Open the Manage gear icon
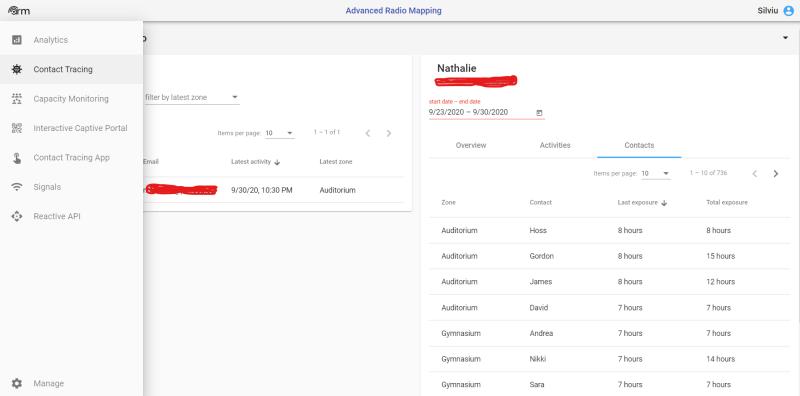This screenshot has width=800, height=396. pos(17,383)
